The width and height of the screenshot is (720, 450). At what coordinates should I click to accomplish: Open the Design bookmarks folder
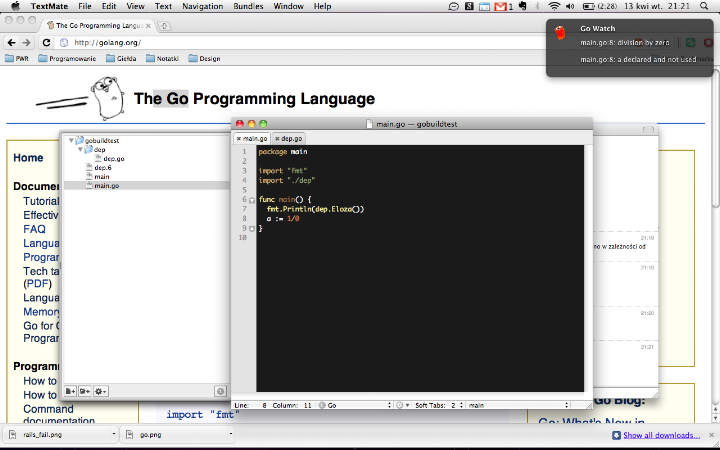tap(204, 58)
